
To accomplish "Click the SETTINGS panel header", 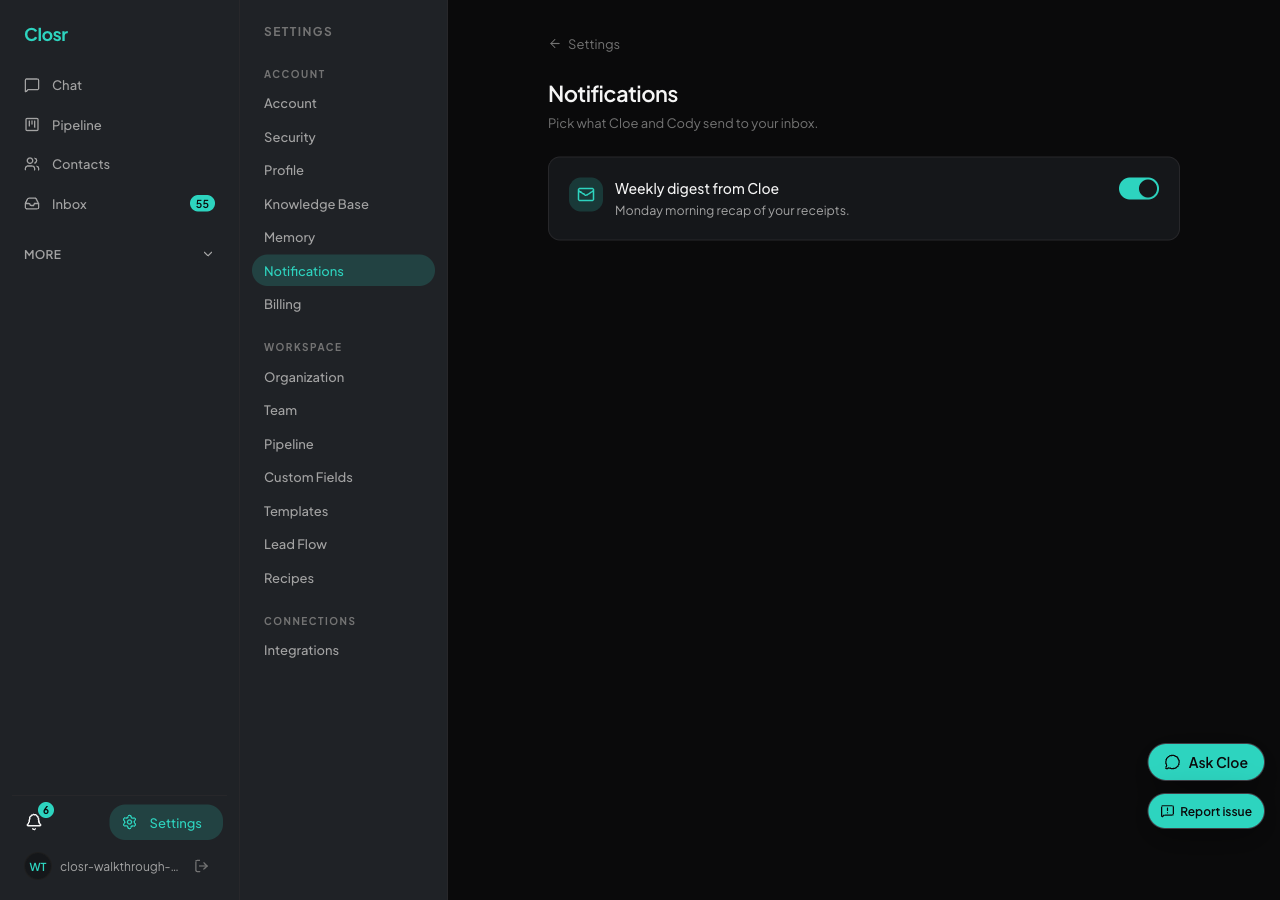I will point(298,32).
